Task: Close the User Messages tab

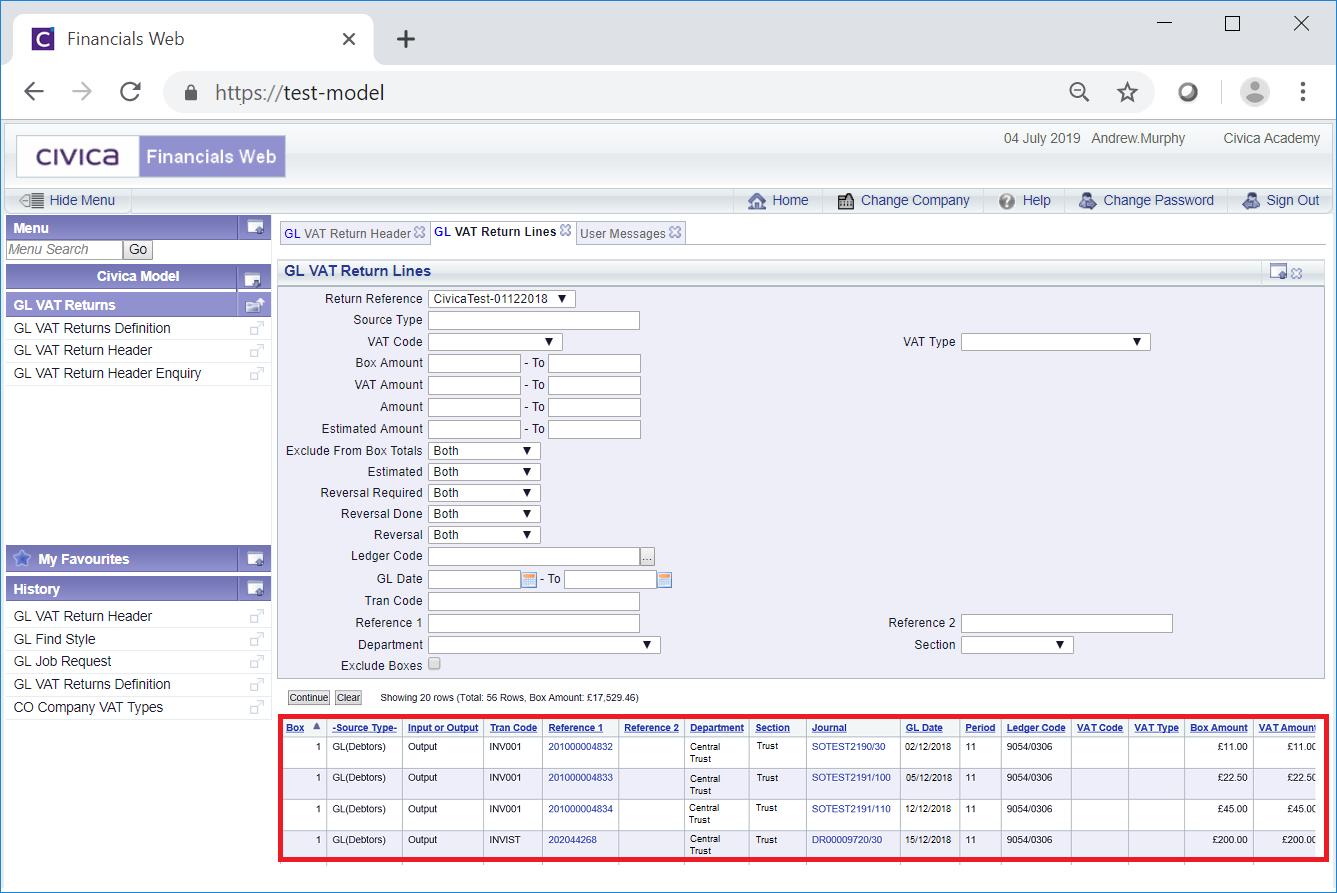Action: [675, 232]
